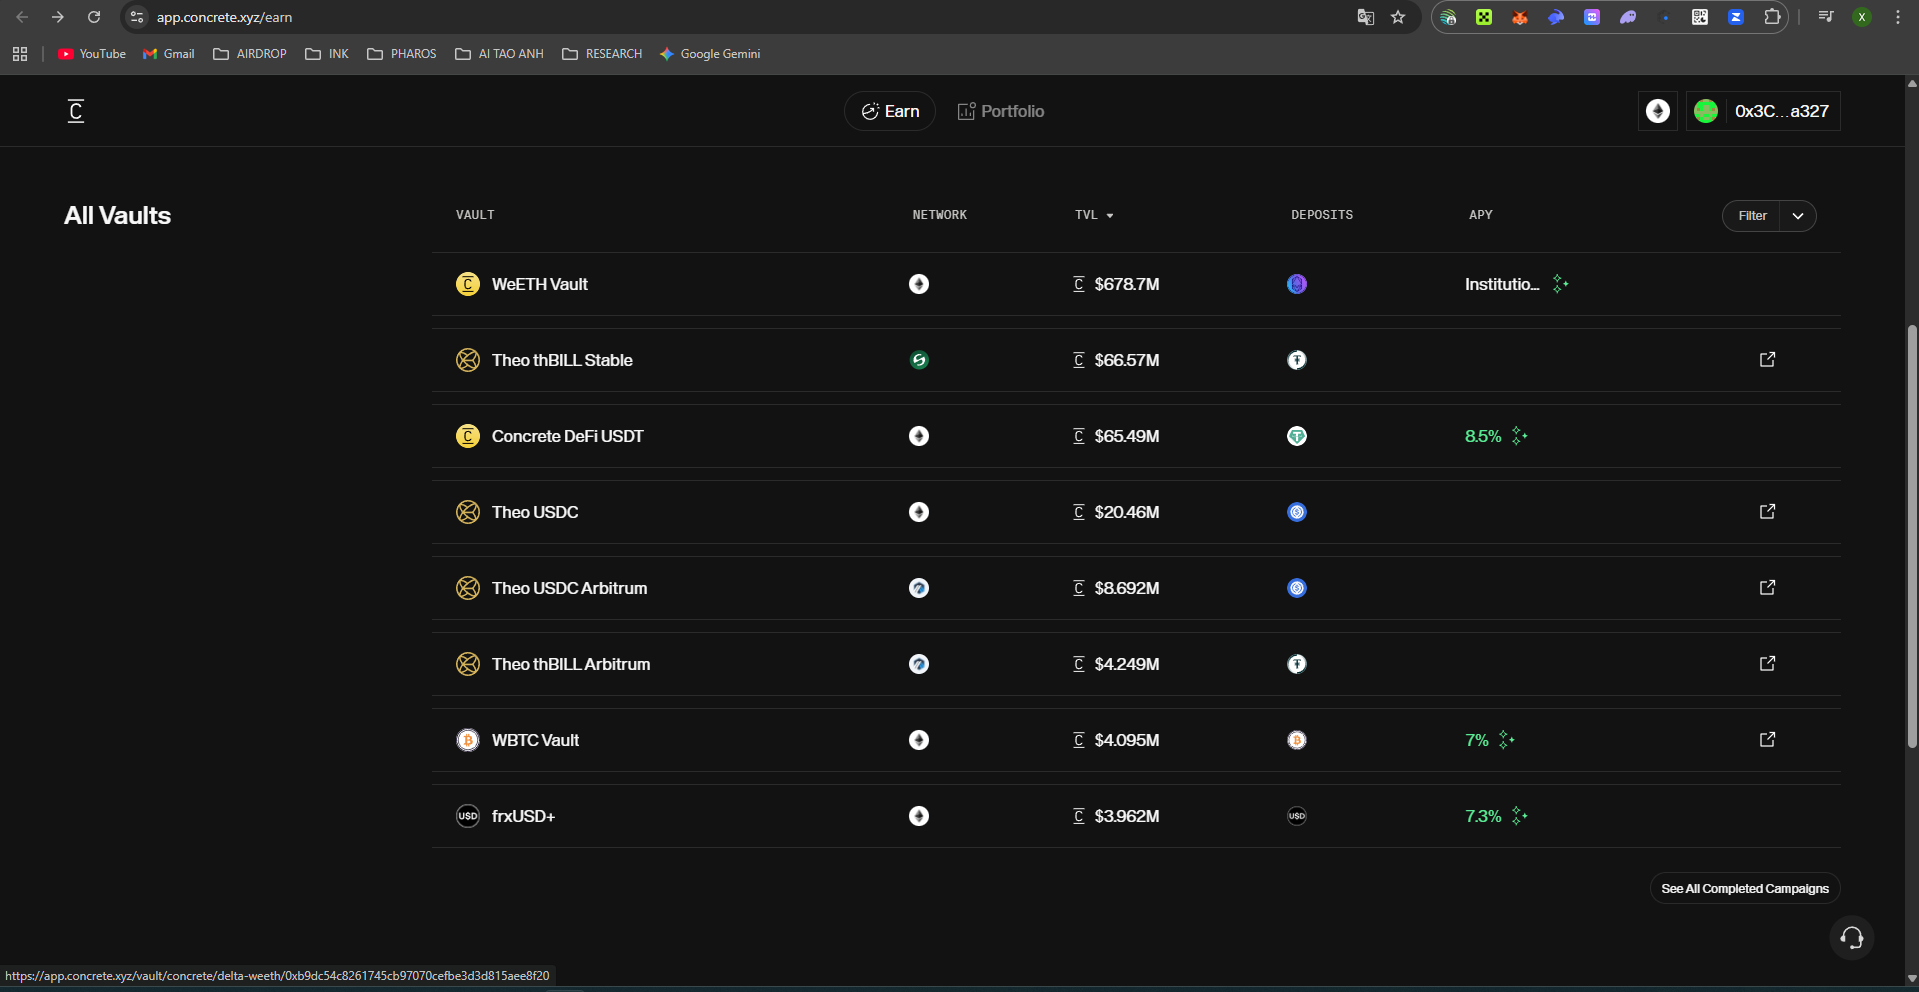
Task: Open the browser extensions puzzle icon
Action: (1772, 17)
